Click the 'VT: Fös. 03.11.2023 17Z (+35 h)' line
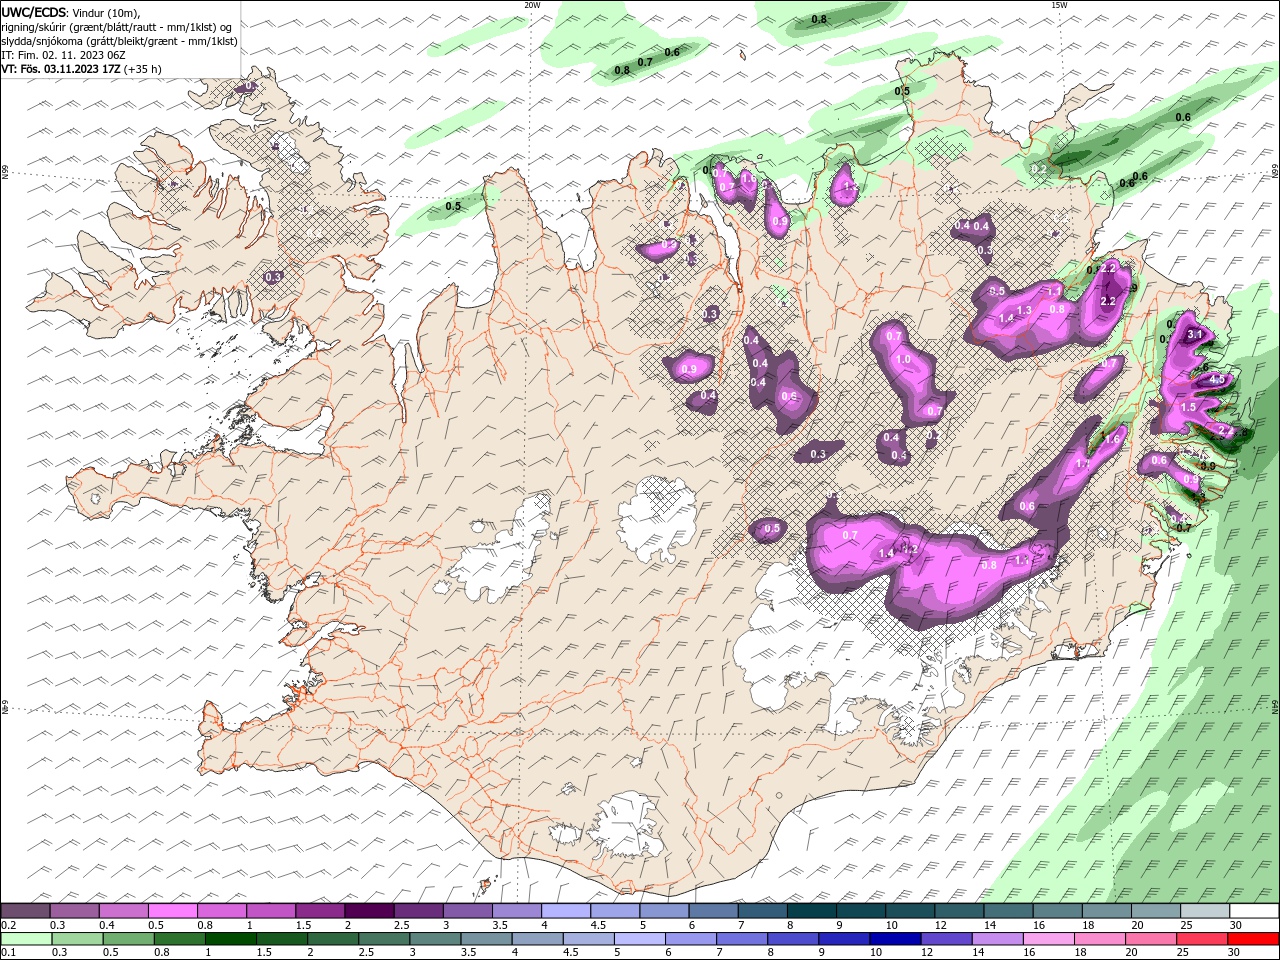Image resolution: width=1280 pixels, height=960 pixels. (x=82, y=69)
